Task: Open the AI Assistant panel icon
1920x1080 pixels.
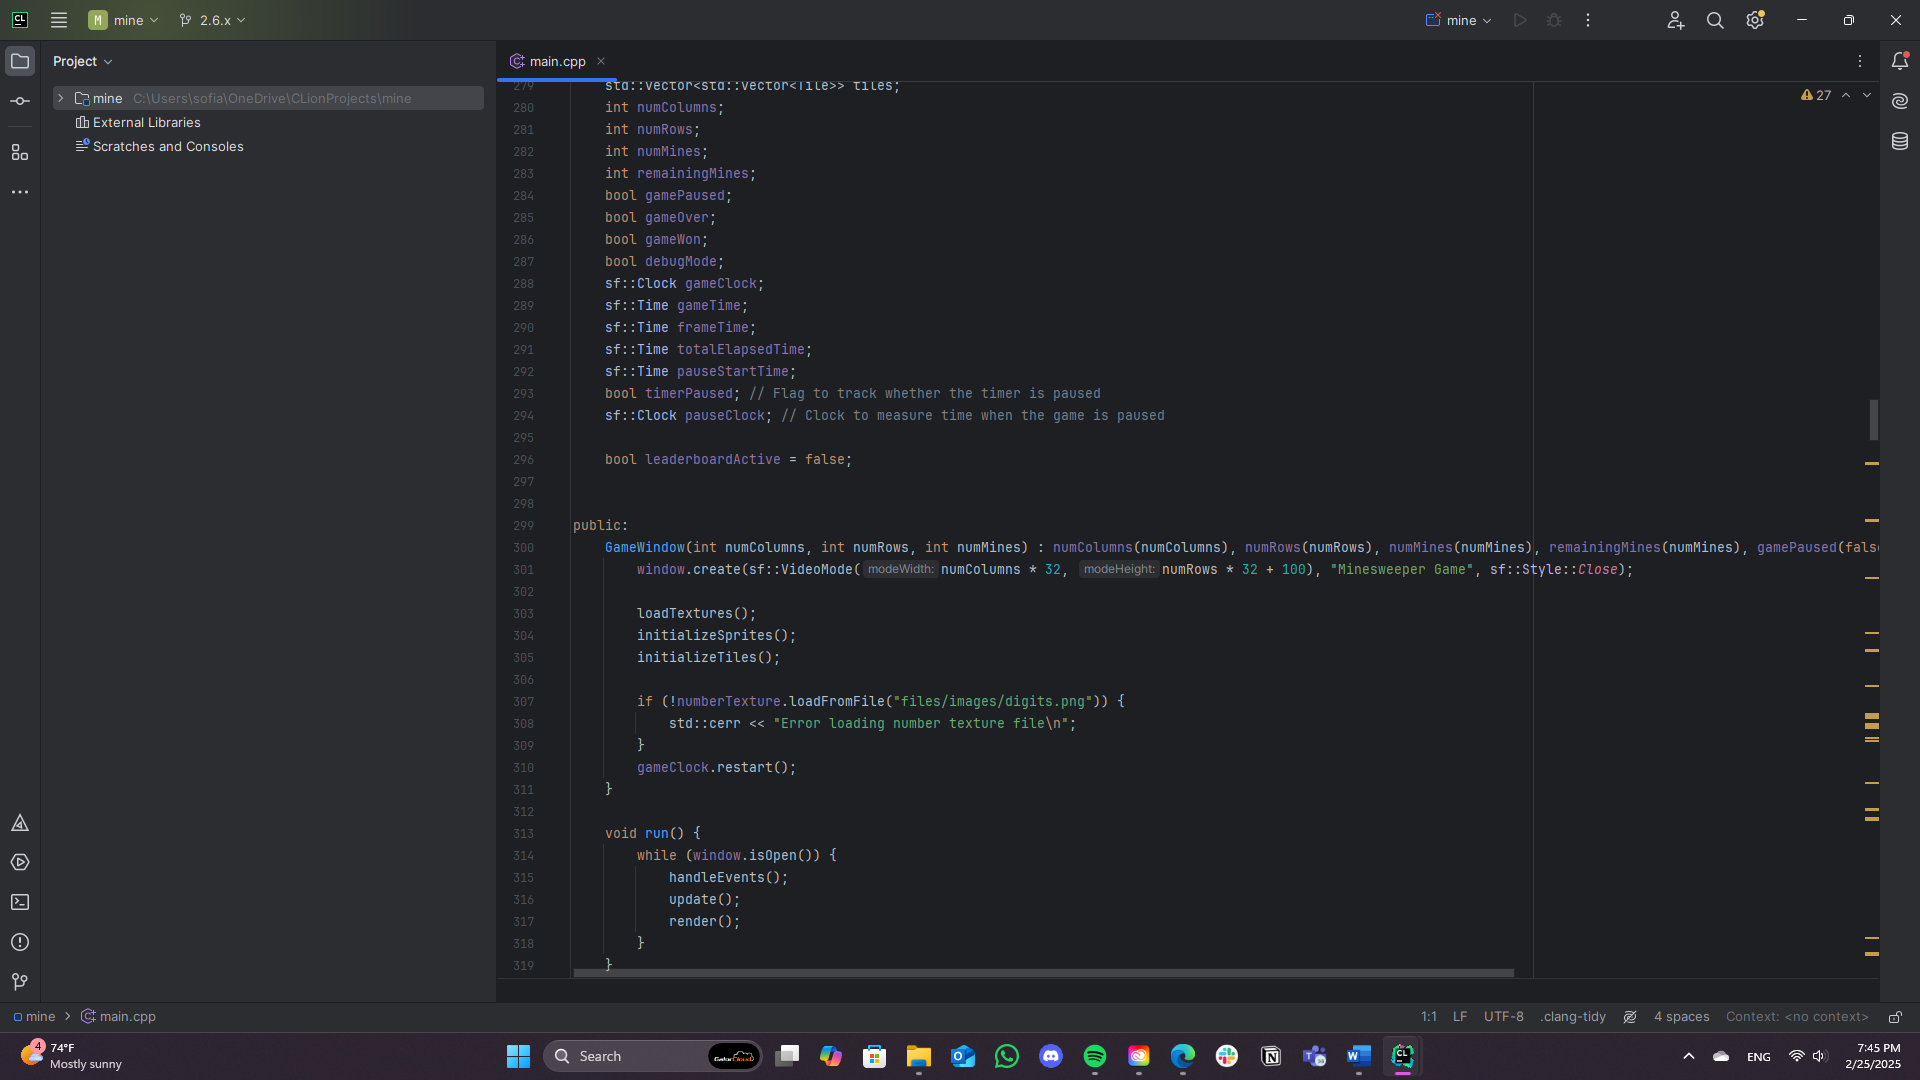Action: 1900,101
